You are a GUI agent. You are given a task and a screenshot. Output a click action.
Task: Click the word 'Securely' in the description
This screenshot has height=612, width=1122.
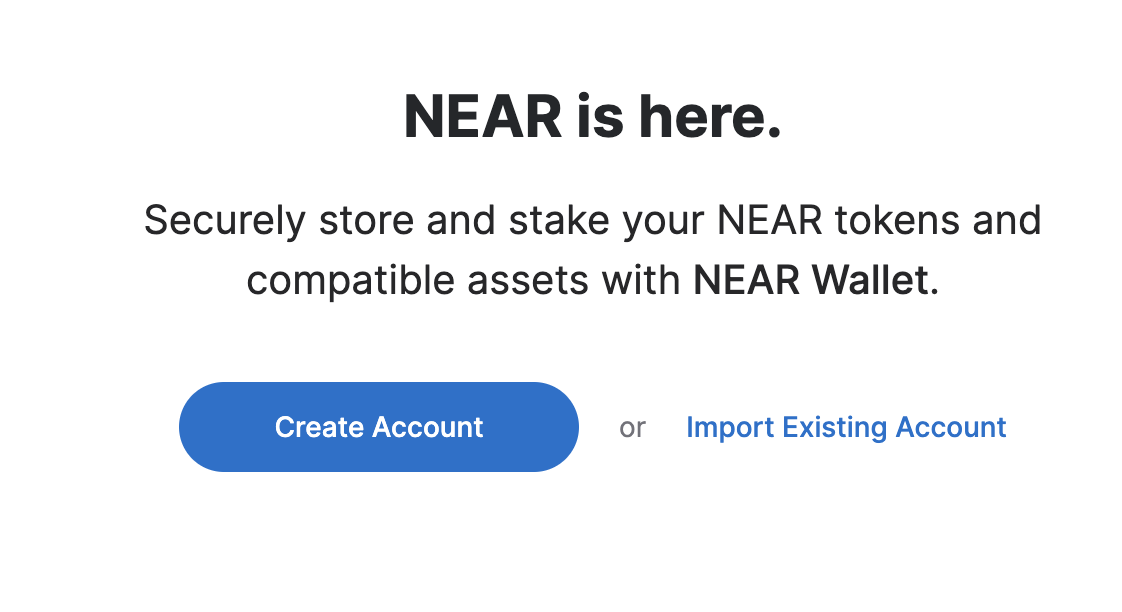click(x=225, y=222)
